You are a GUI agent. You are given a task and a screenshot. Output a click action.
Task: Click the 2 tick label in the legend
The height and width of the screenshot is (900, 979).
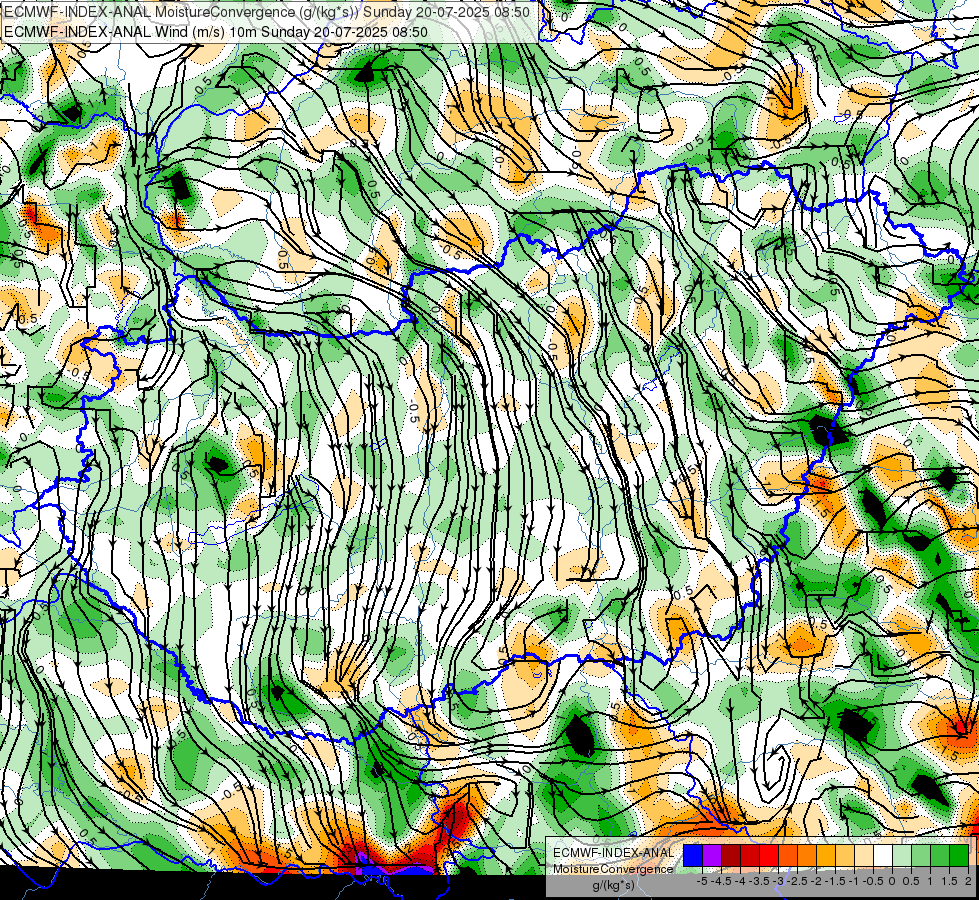[968, 881]
